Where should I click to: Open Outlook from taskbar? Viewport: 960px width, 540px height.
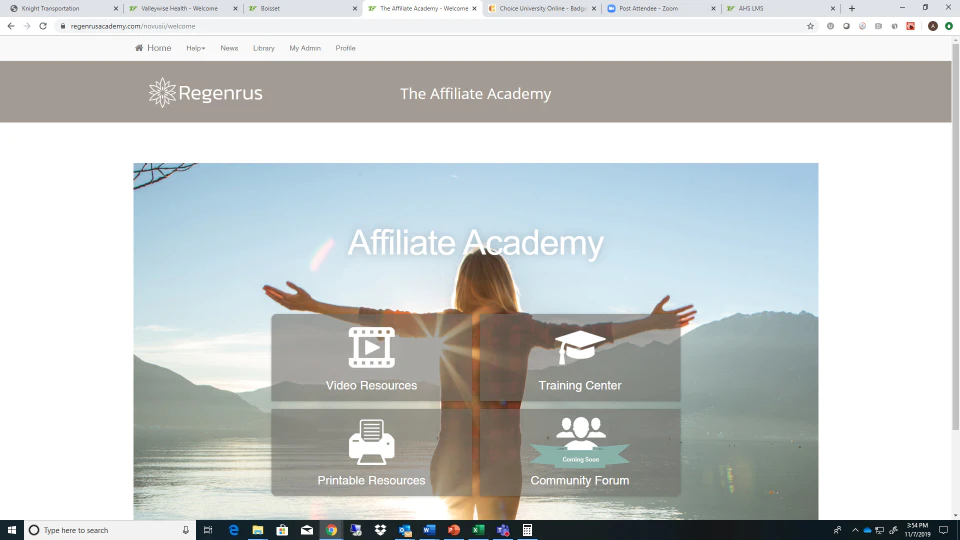click(405, 530)
